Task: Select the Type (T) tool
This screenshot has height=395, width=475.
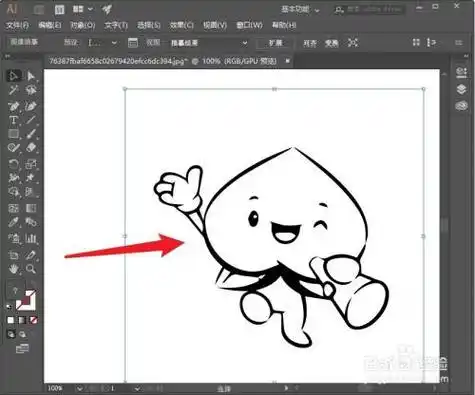Action: [13, 120]
